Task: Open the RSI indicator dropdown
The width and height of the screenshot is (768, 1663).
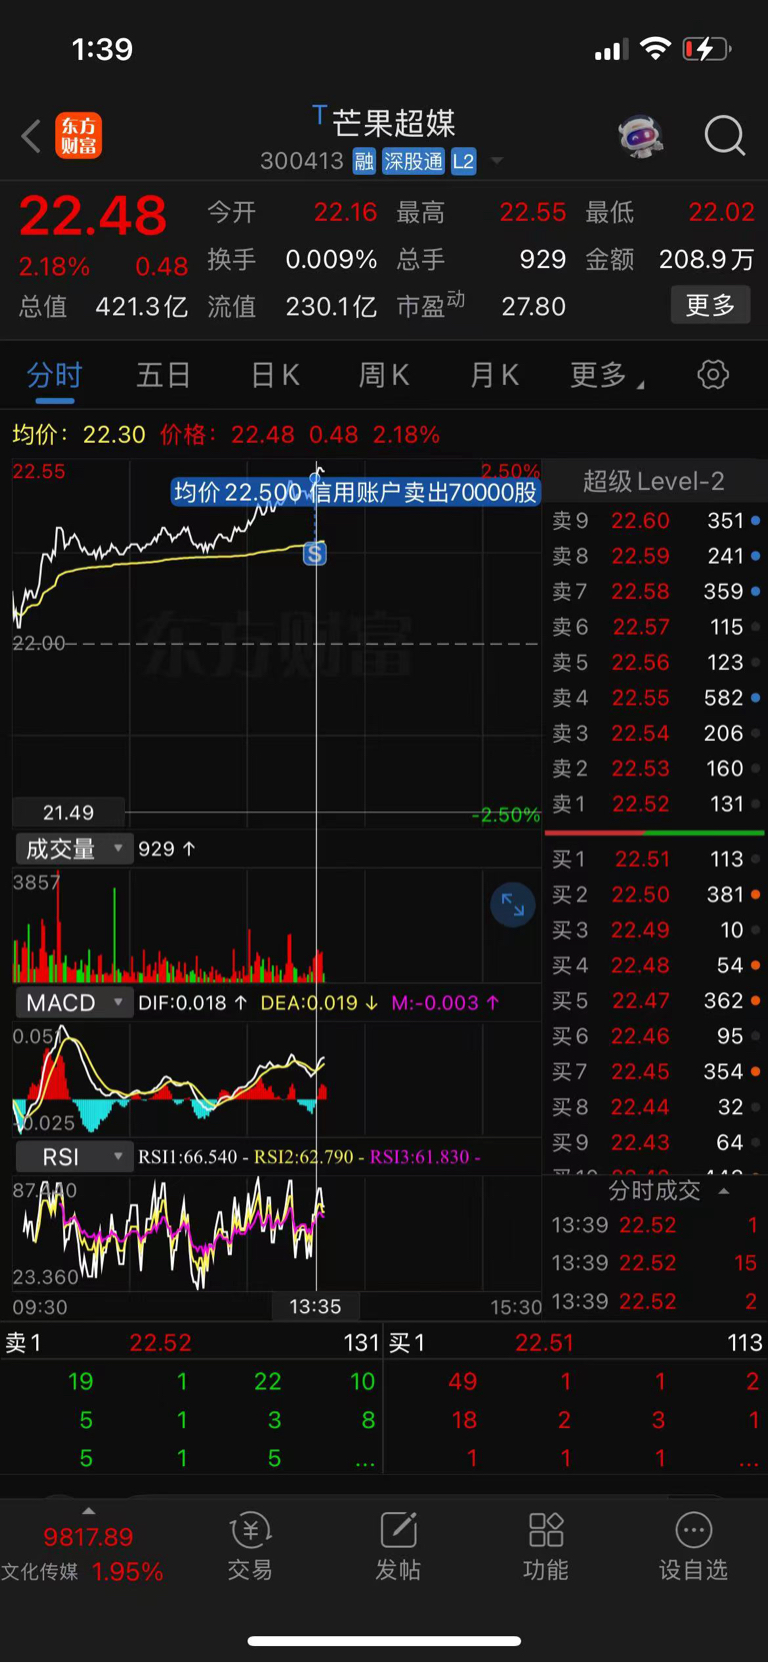Action: click(73, 1157)
